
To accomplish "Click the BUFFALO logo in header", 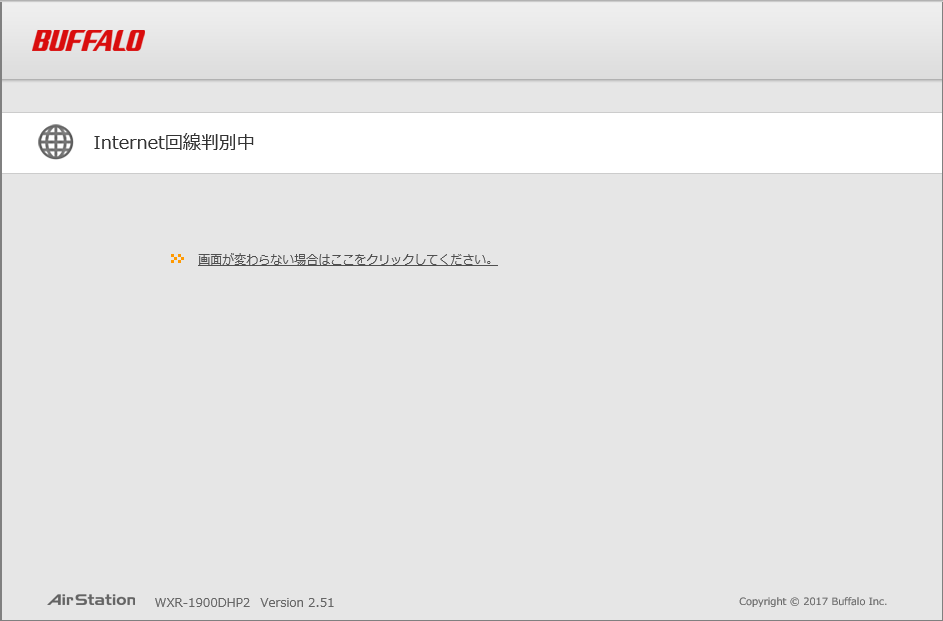I will 88,41.
